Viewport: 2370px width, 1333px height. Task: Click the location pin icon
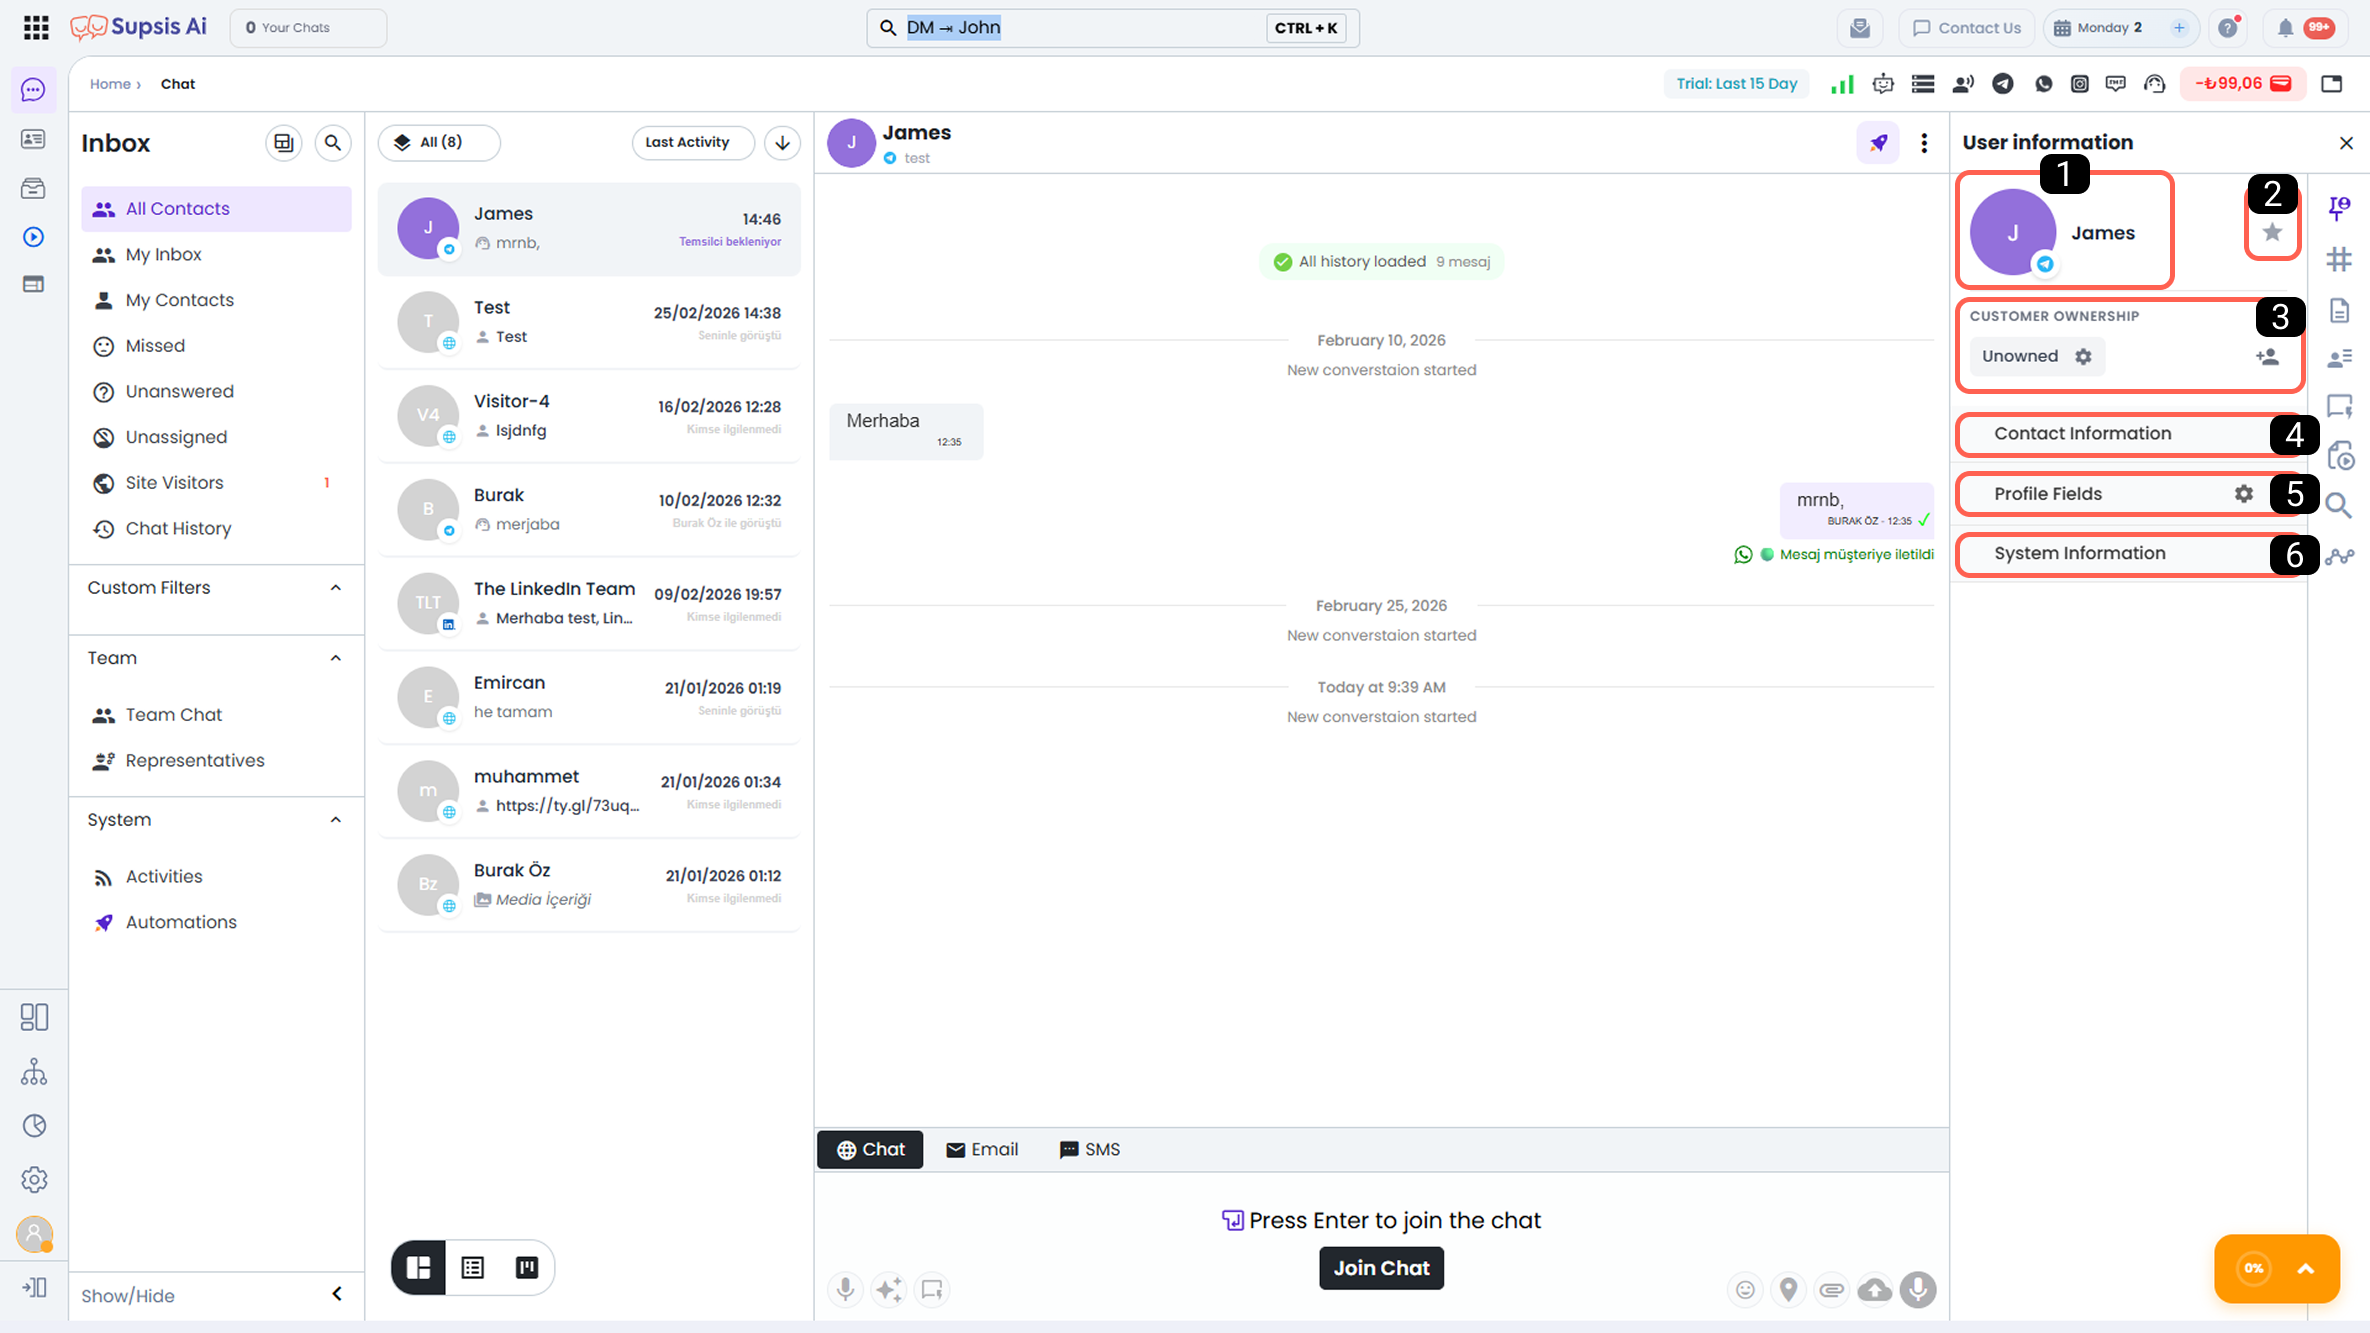click(1788, 1290)
